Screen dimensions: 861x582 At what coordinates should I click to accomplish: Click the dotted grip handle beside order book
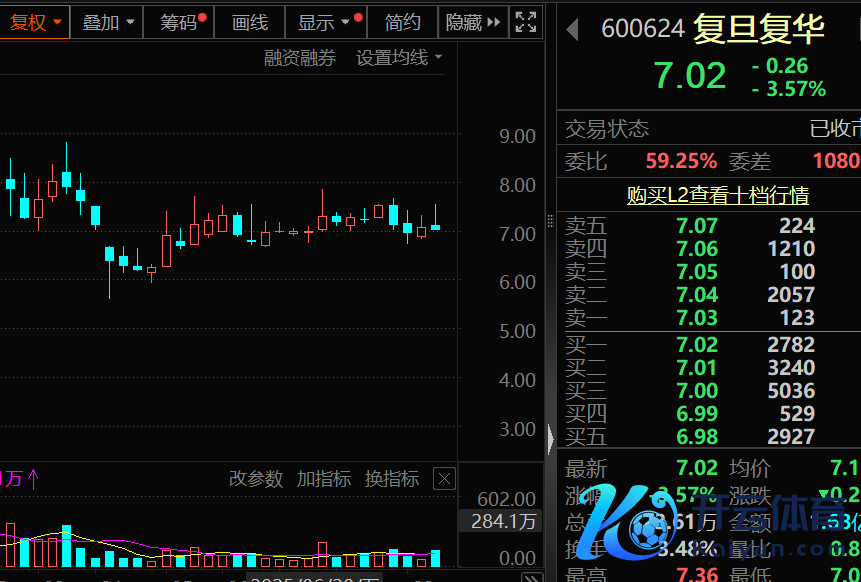point(550,221)
